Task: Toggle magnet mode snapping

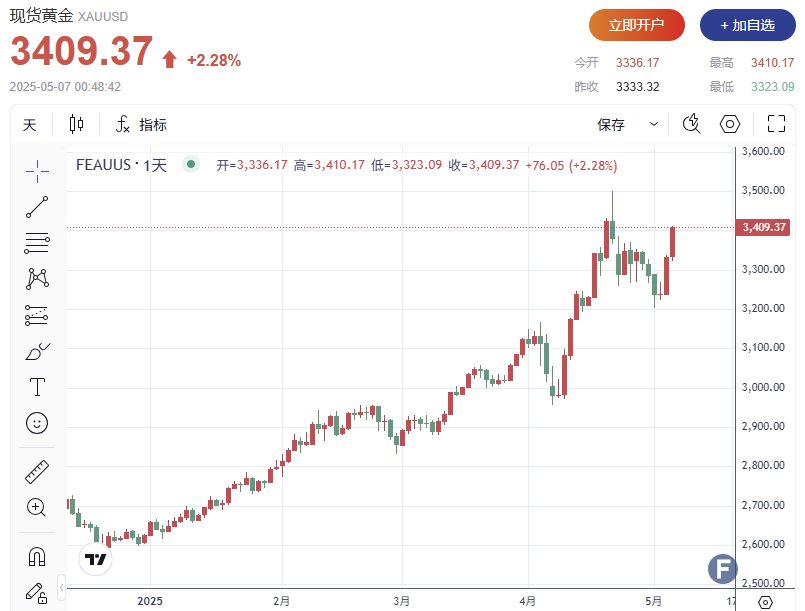Action: (37, 555)
